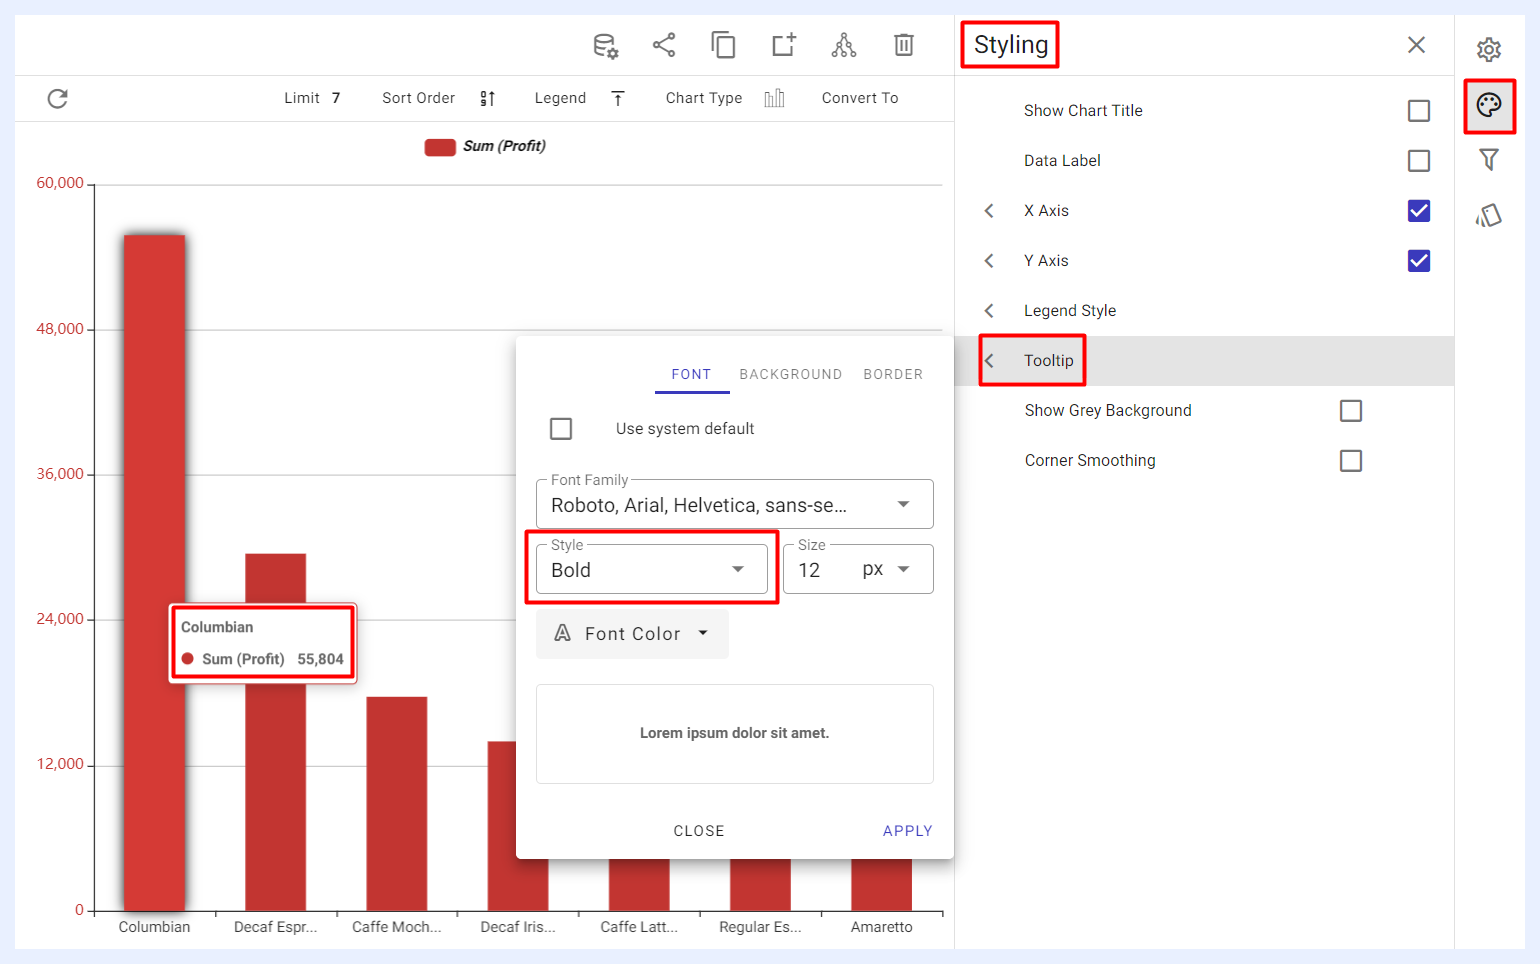Open the font Style dropdown
1540x964 pixels.
[652, 569]
